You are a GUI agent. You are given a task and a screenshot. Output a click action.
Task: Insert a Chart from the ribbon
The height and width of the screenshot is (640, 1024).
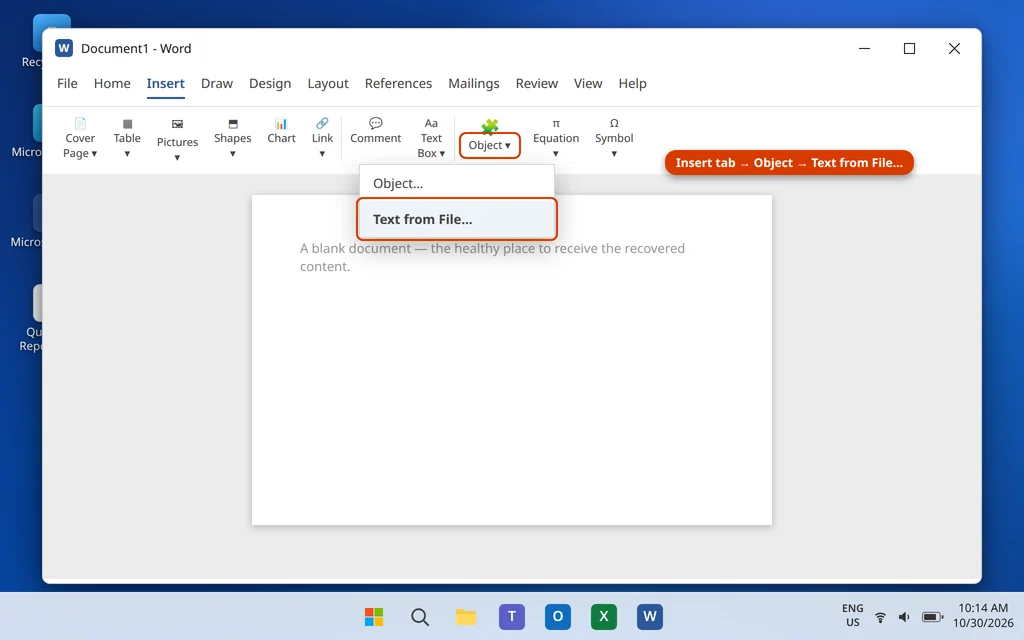coord(281,123)
